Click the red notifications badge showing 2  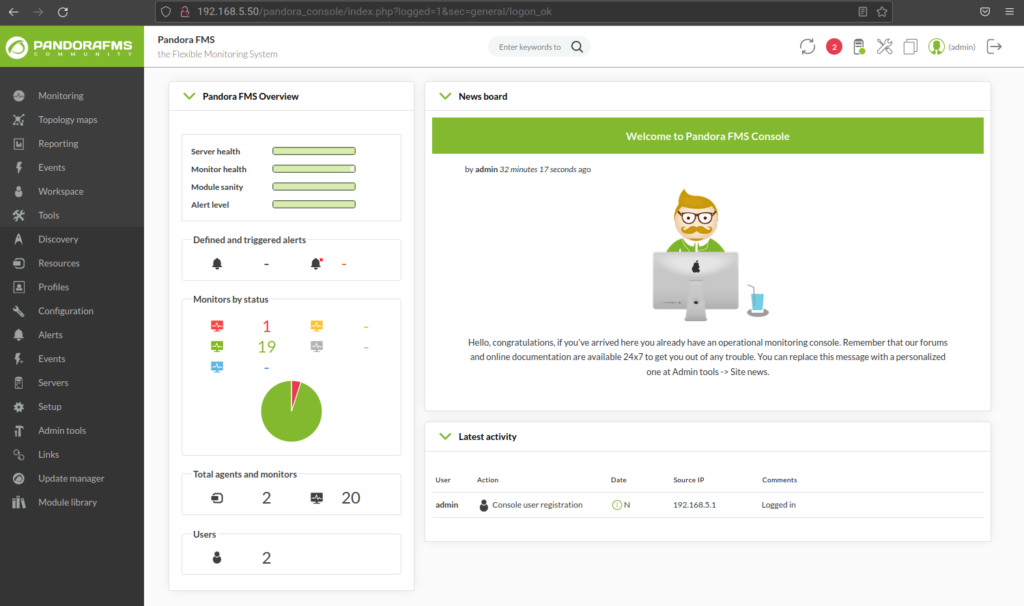pyautogui.click(x=834, y=46)
